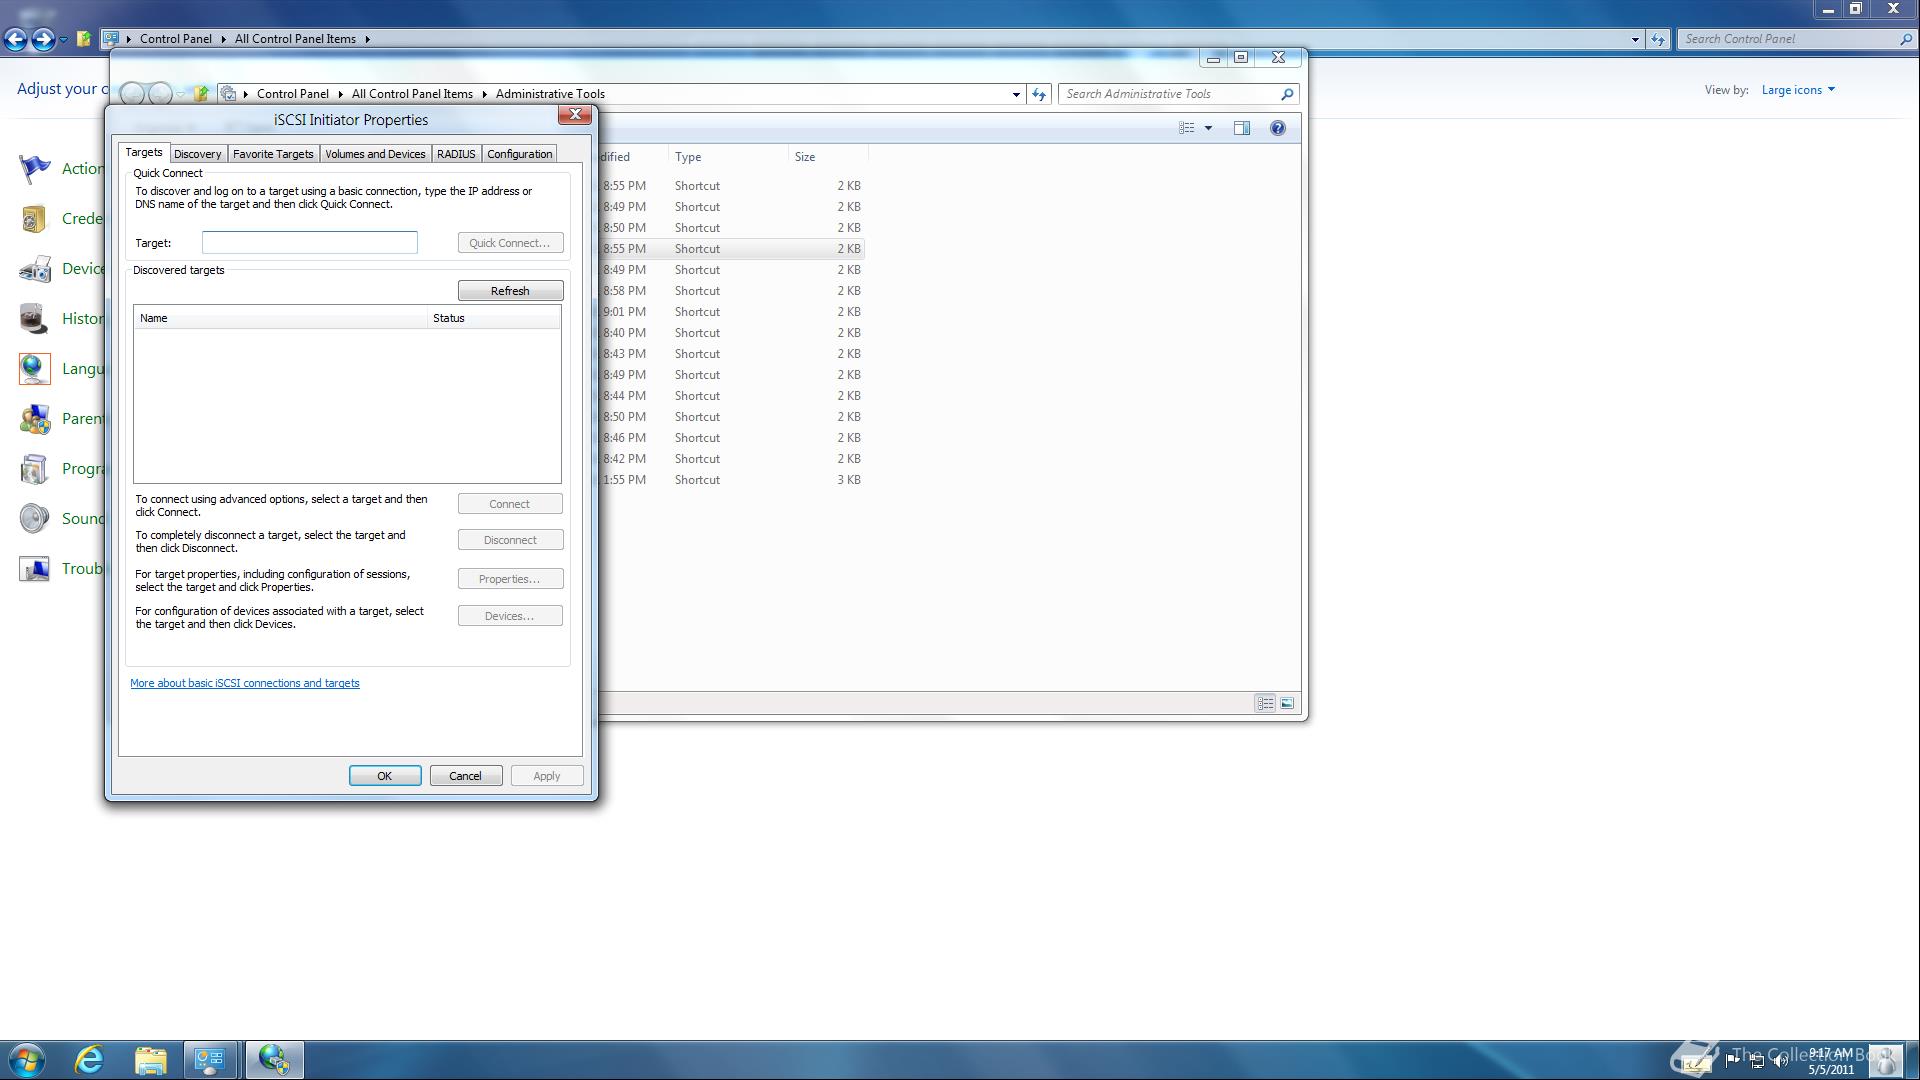Sort discovered targets by Status column

click(x=494, y=318)
